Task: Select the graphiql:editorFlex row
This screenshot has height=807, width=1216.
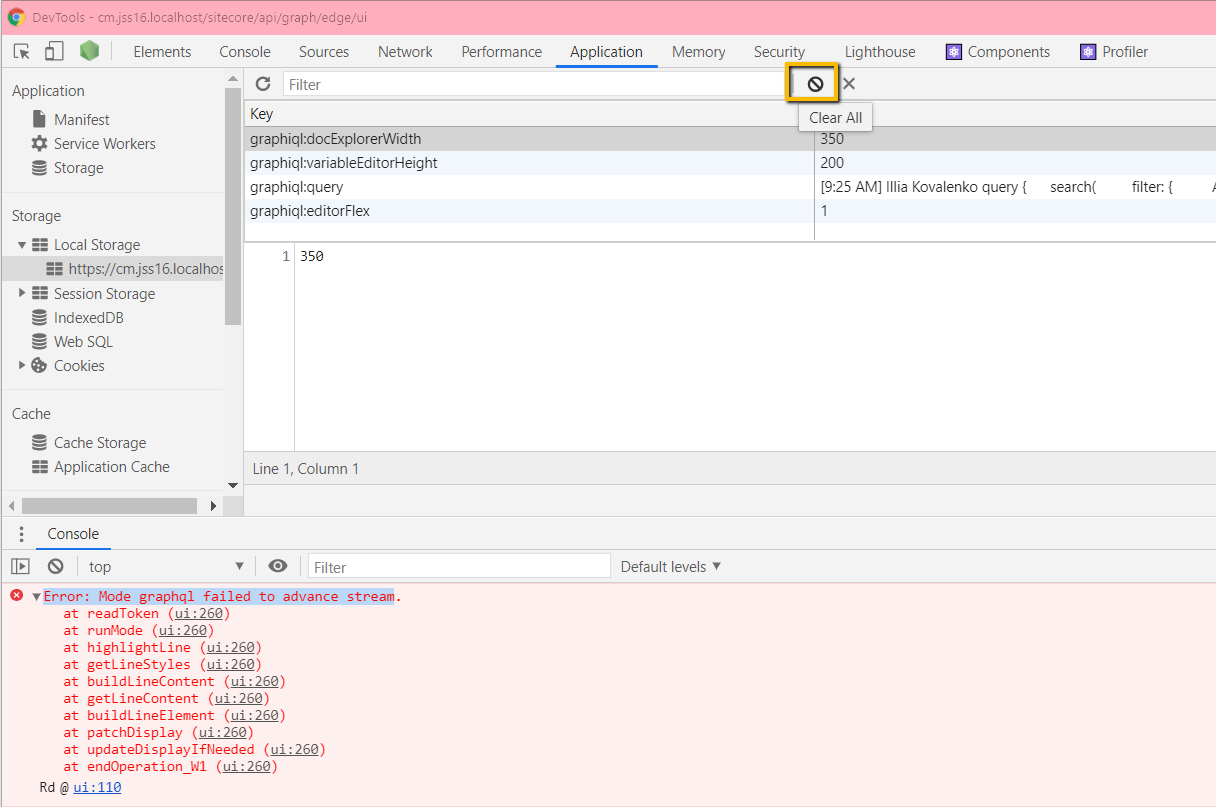Action: coord(730,211)
